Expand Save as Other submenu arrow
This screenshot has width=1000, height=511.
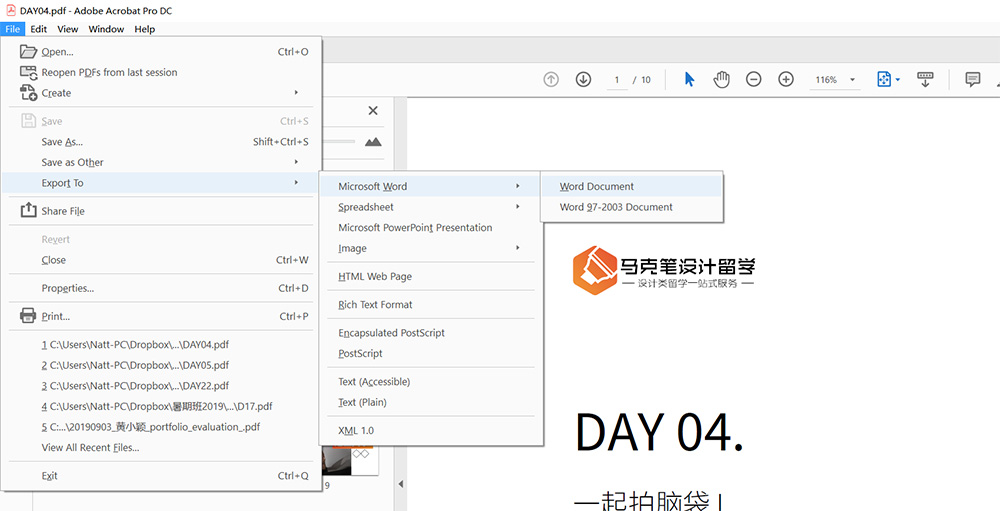(x=296, y=162)
